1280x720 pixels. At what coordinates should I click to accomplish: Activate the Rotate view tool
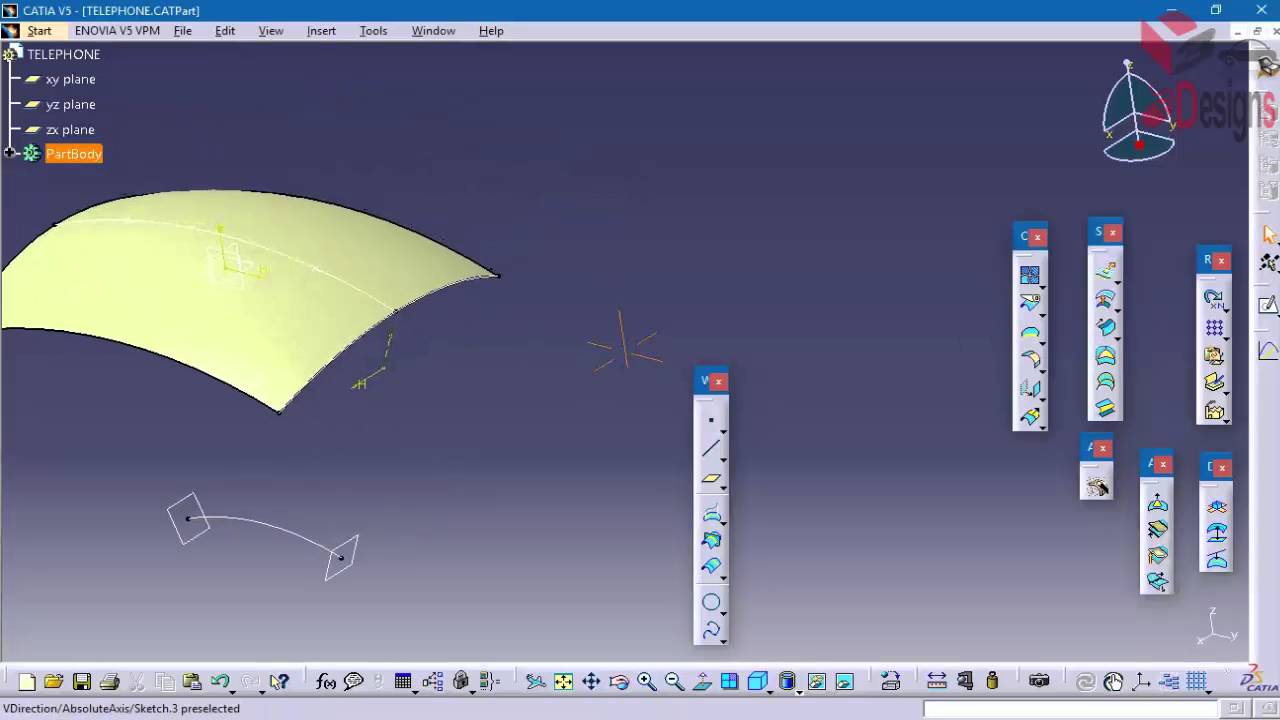pyautogui.click(x=619, y=682)
